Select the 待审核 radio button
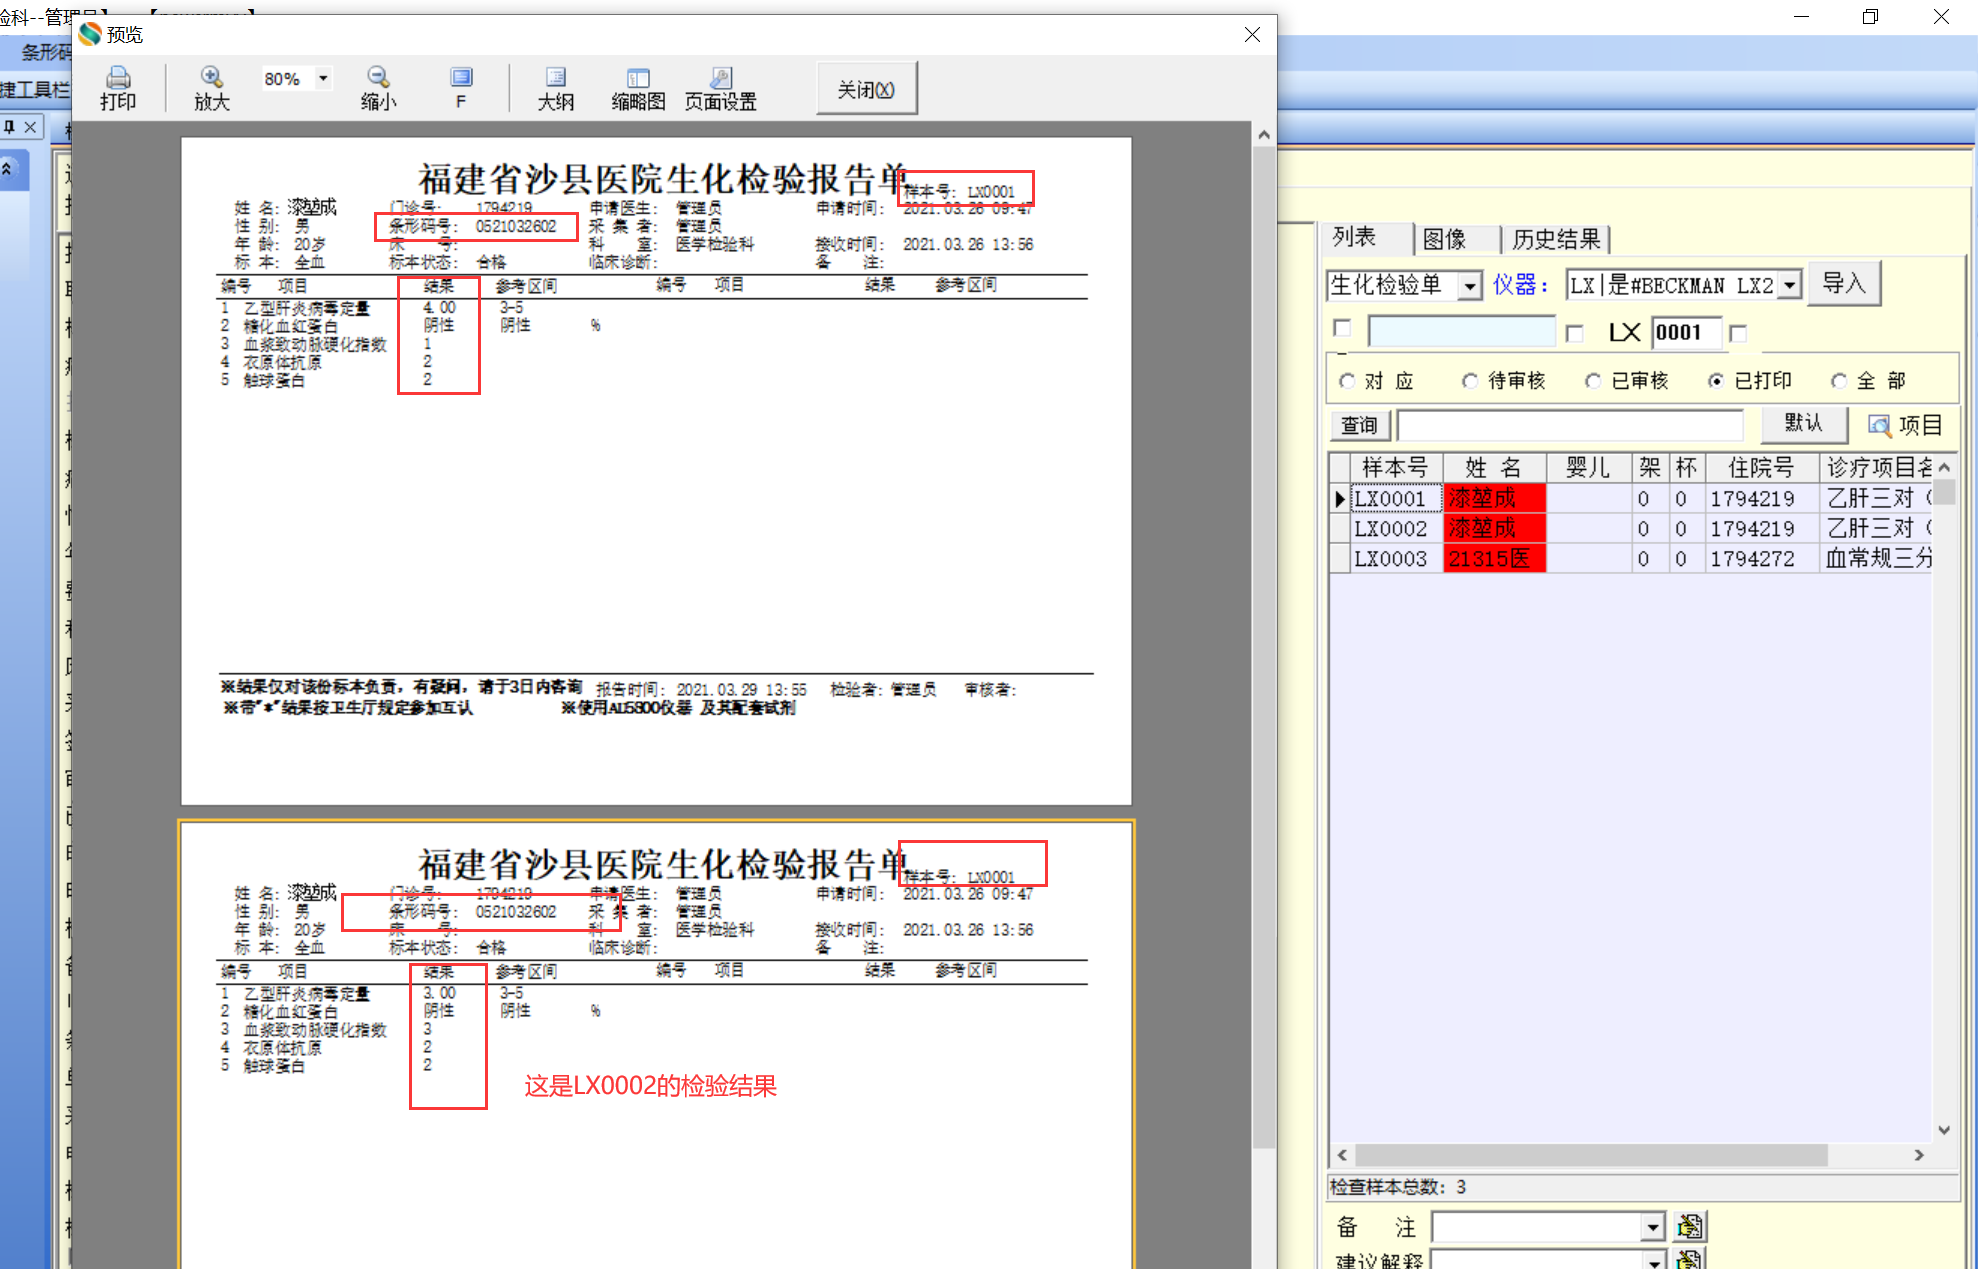Image resolution: width=1978 pixels, height=1269 pixels. pos(1470,381)
